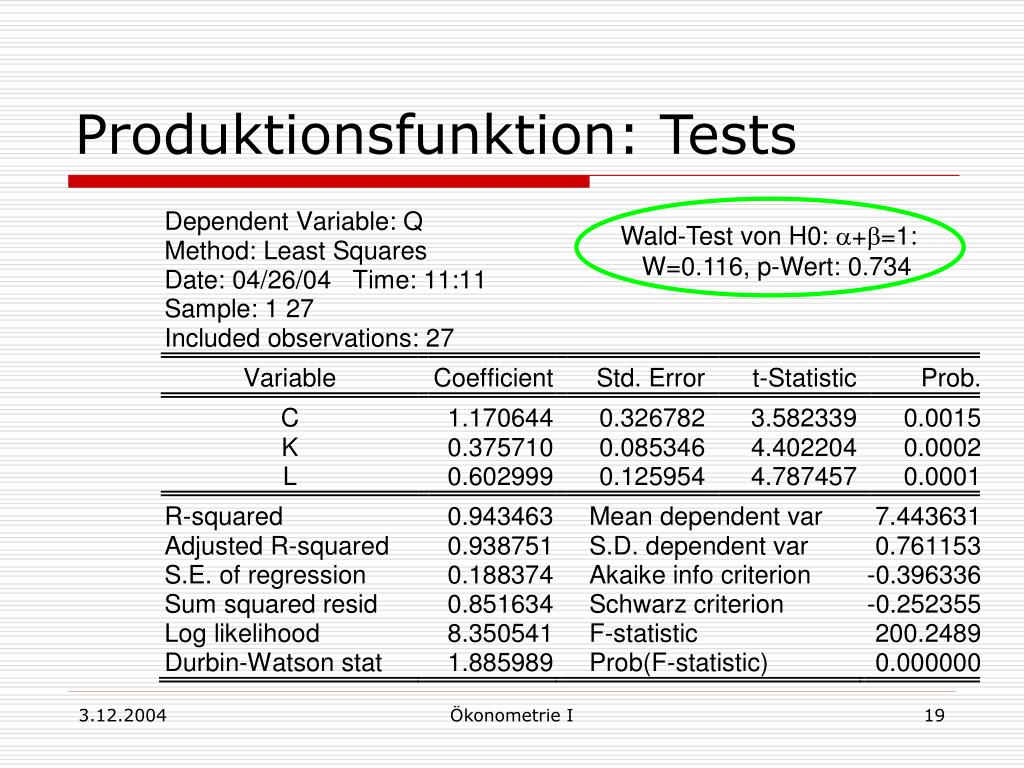Click the 'Sum squared resid' label
1024x768 pixels.
click(x=270, y=605)
